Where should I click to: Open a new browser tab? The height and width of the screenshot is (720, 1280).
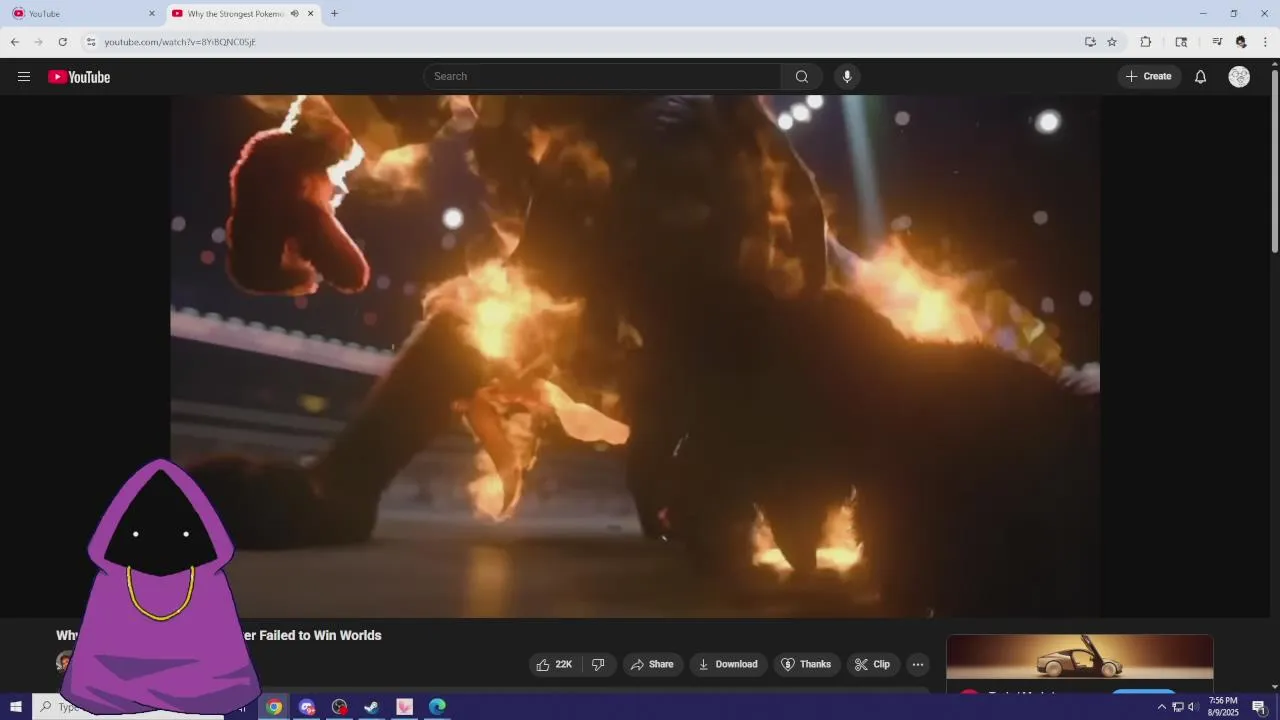pos(334,14)
